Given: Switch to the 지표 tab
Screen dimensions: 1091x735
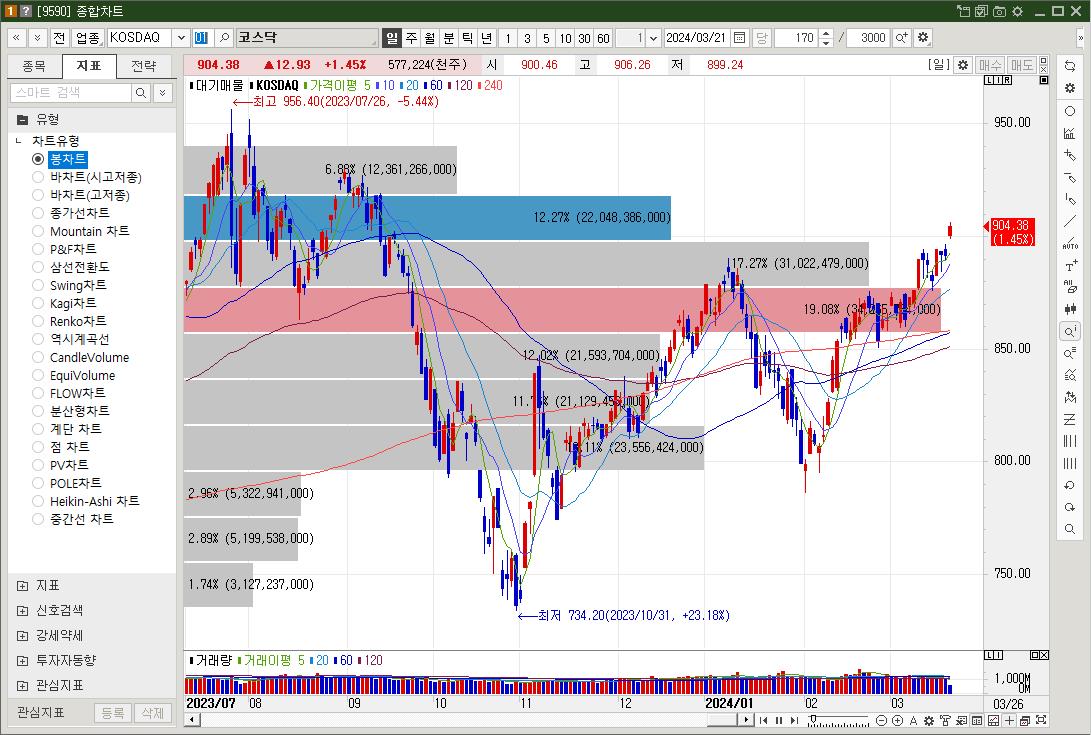Looking at the screenshot, I should (x=89, y=66).
